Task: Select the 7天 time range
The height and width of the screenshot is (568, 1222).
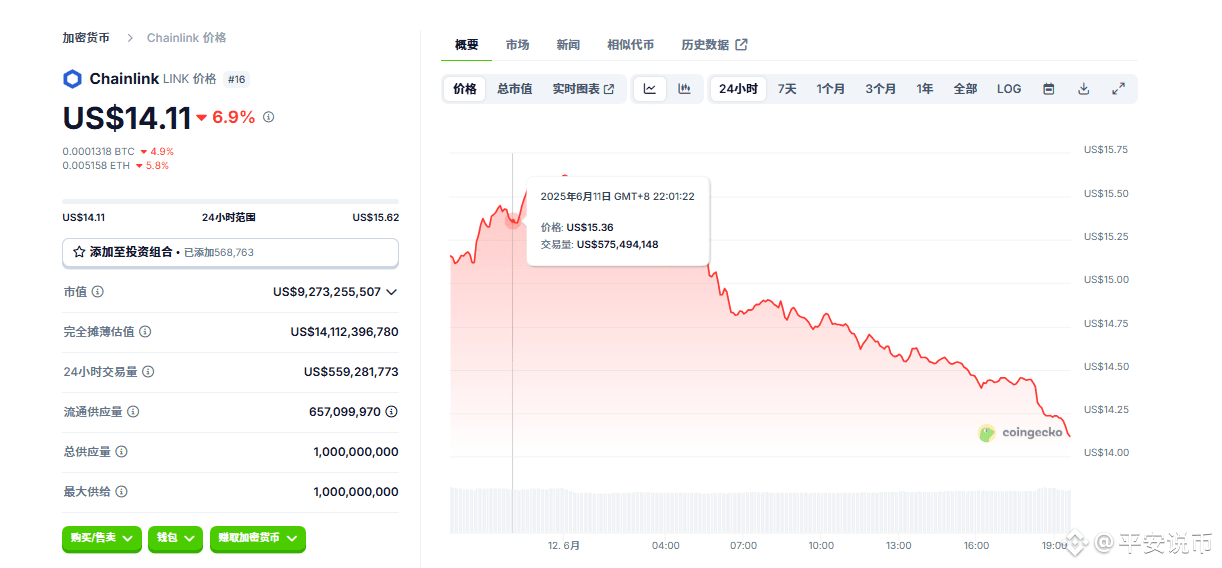Action: click(x=787, y=89)
